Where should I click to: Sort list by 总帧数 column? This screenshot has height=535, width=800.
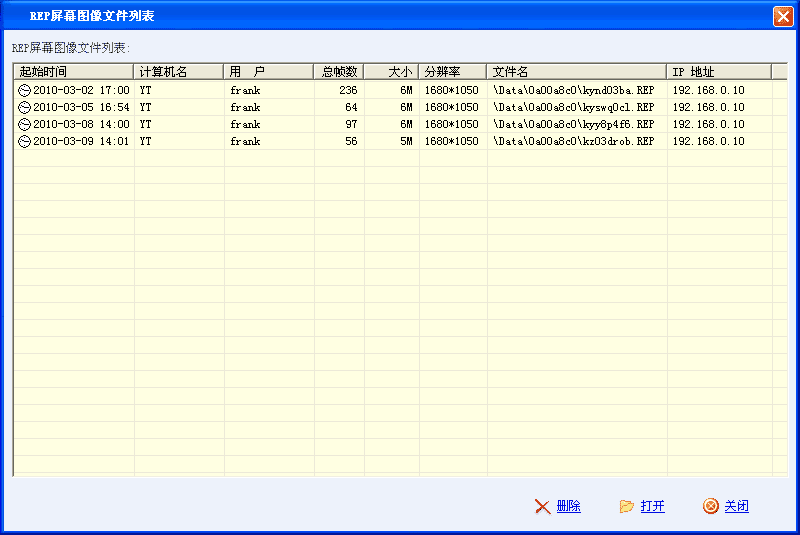tap(339, 72)
